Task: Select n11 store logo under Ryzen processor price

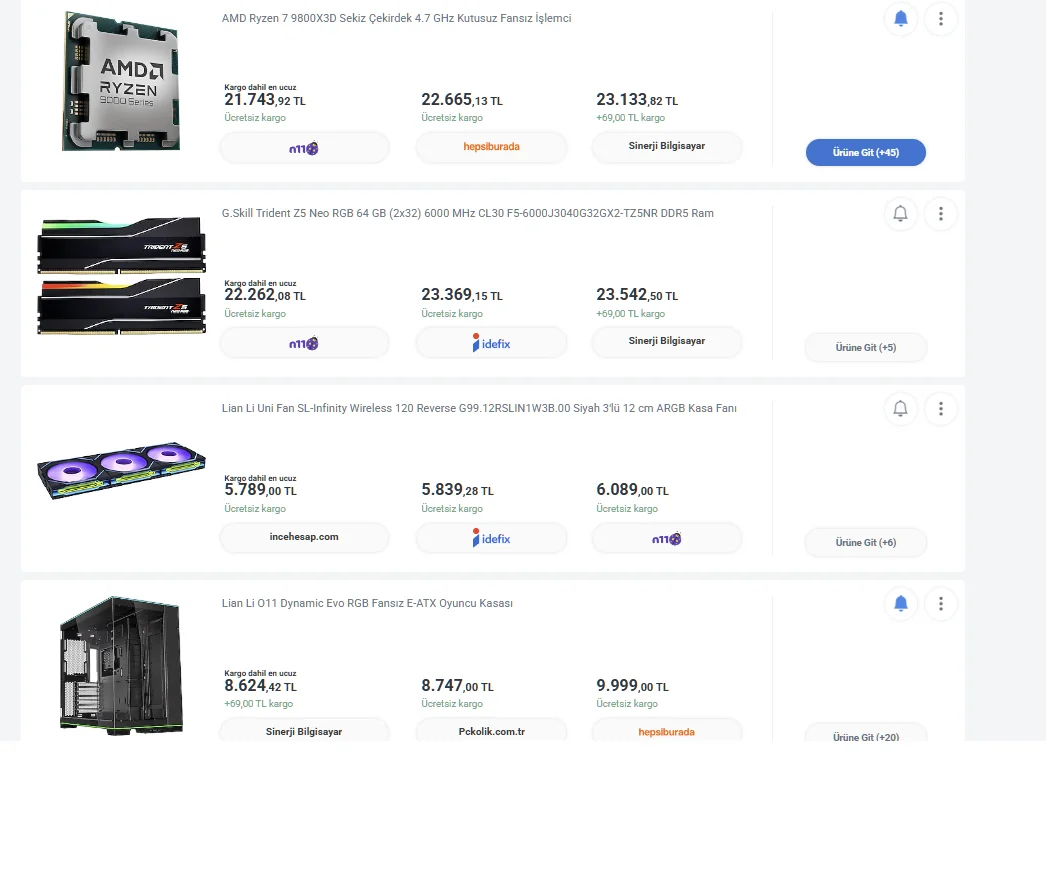Action: (304, 148)
